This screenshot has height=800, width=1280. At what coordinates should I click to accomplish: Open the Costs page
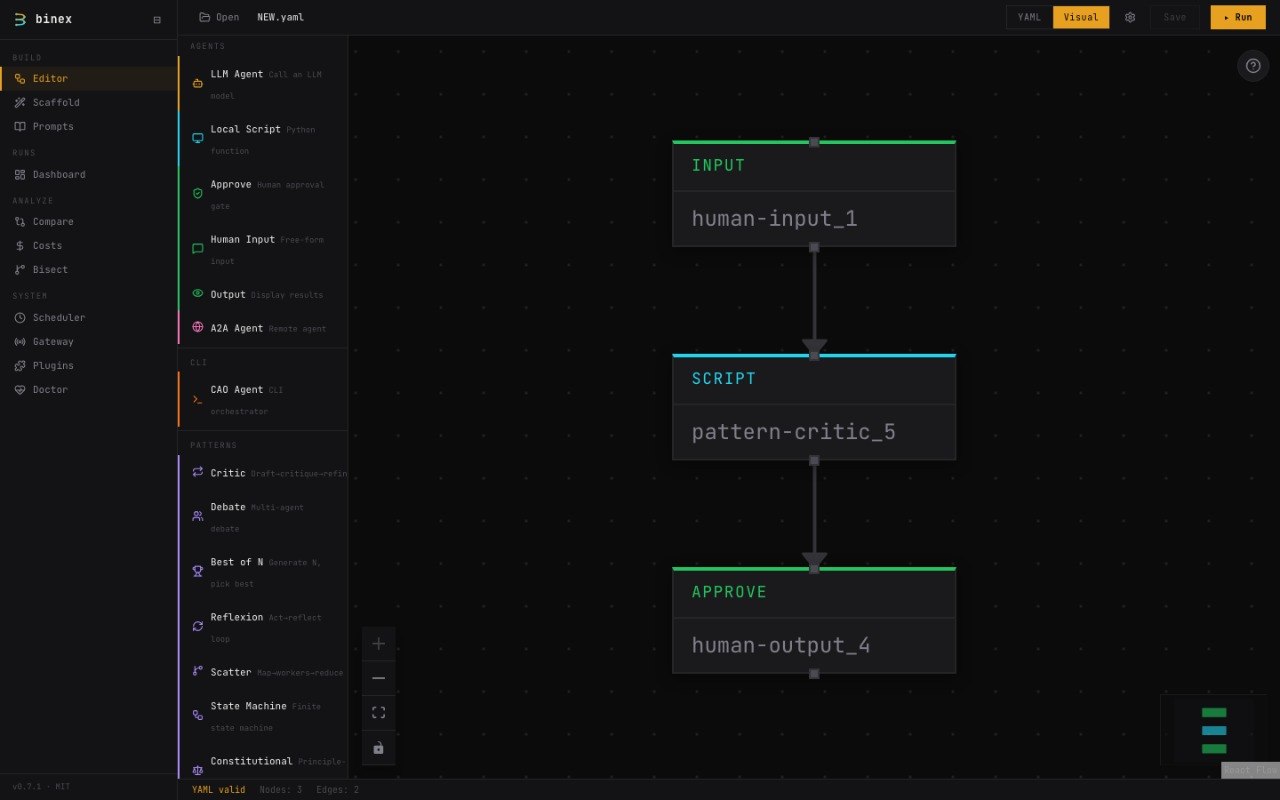(x=89, y=246)
